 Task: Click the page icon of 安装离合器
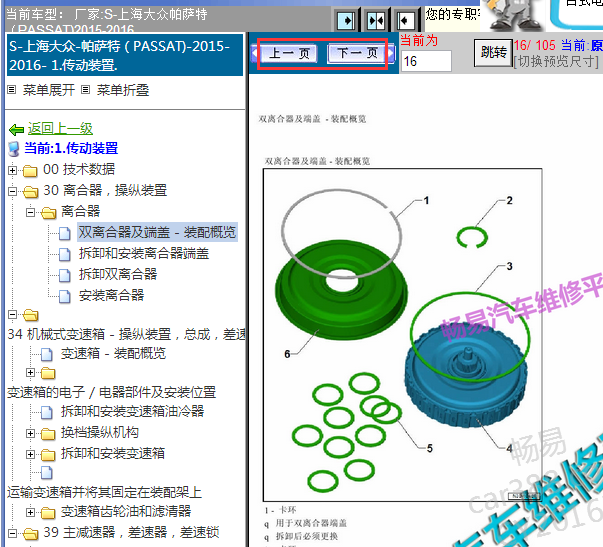64,296
